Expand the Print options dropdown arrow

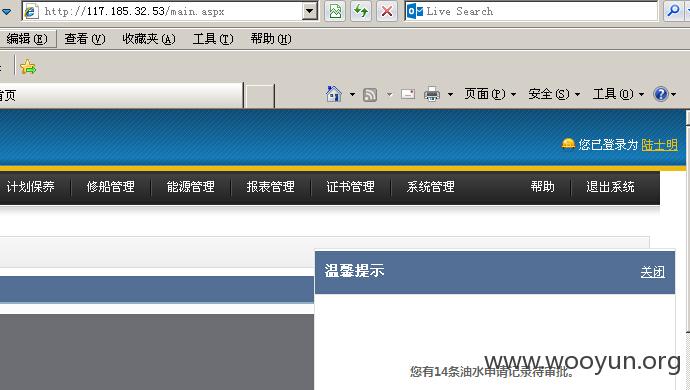click(450, 94)
